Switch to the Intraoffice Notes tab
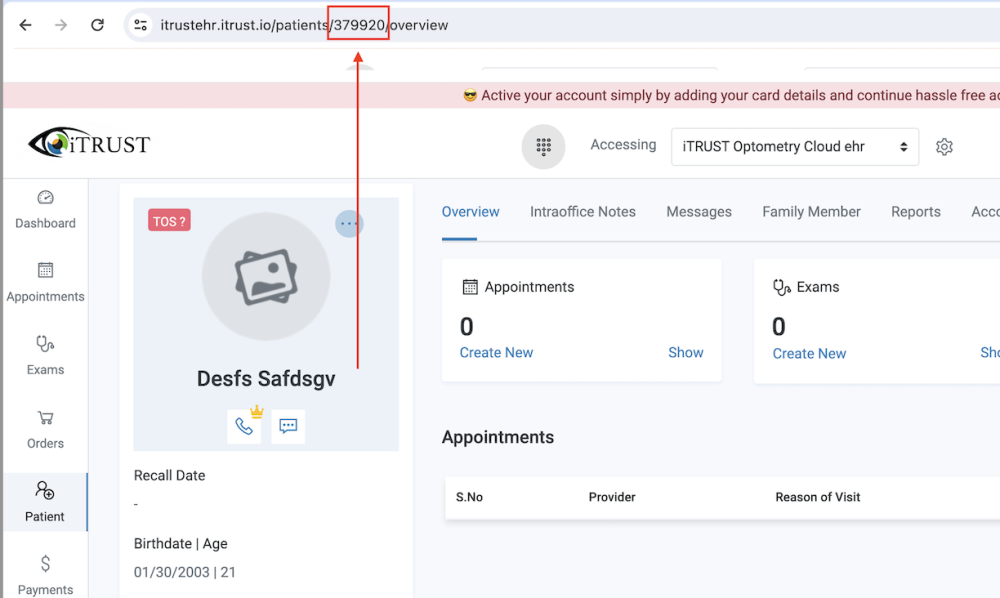 pyautogui.click(x=583, y=212)
